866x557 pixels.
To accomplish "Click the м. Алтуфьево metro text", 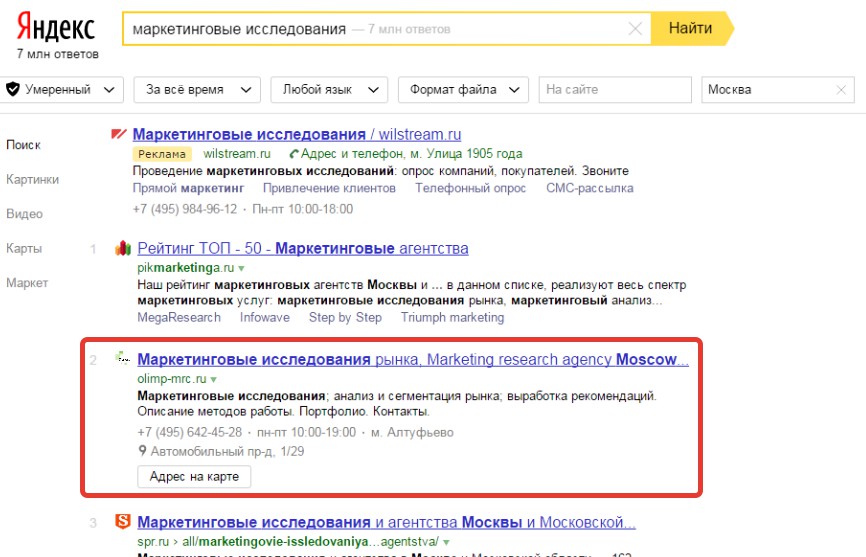I will click(x=412, y=432).
